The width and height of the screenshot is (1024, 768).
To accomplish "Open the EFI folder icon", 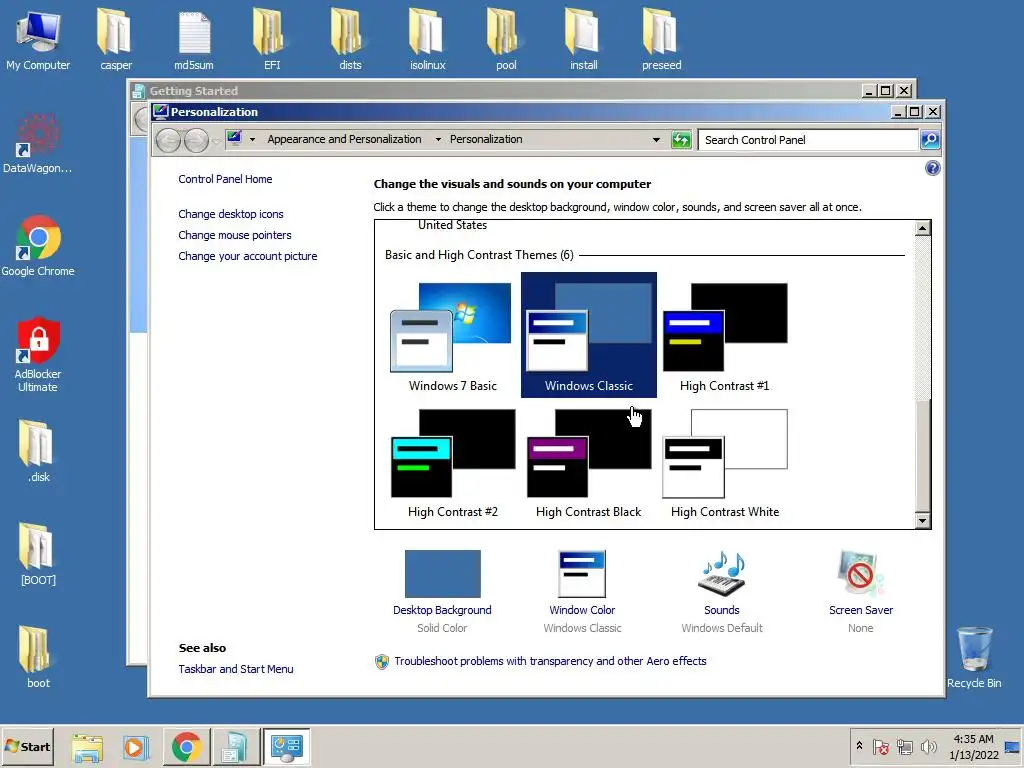I will (272, 40).
